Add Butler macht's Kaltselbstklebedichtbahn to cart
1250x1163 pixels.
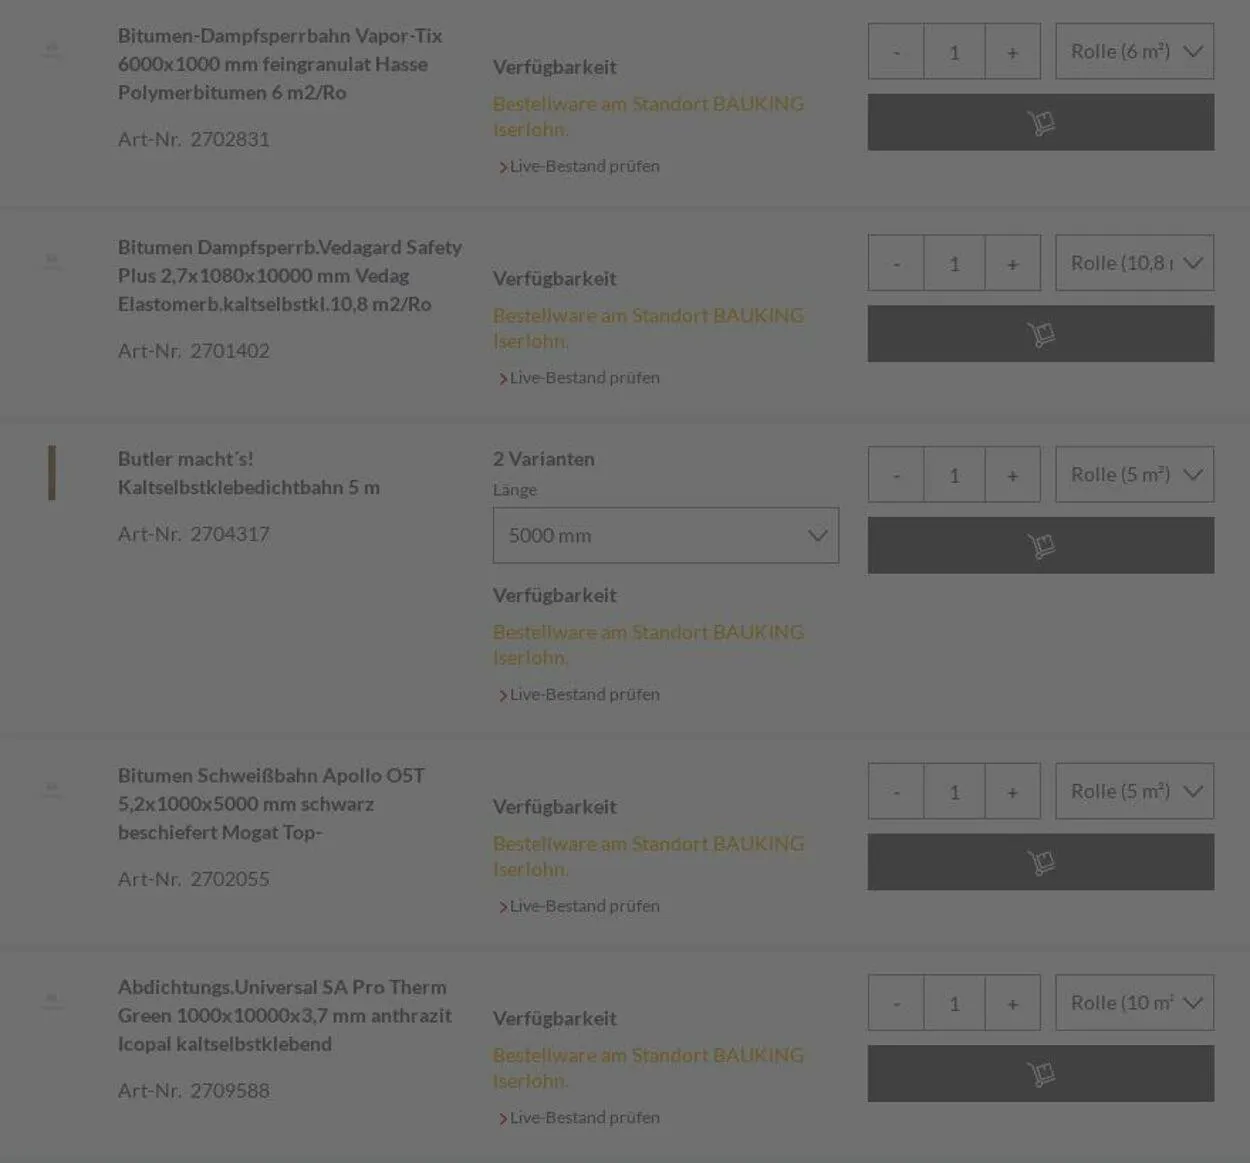point(1040,545)
